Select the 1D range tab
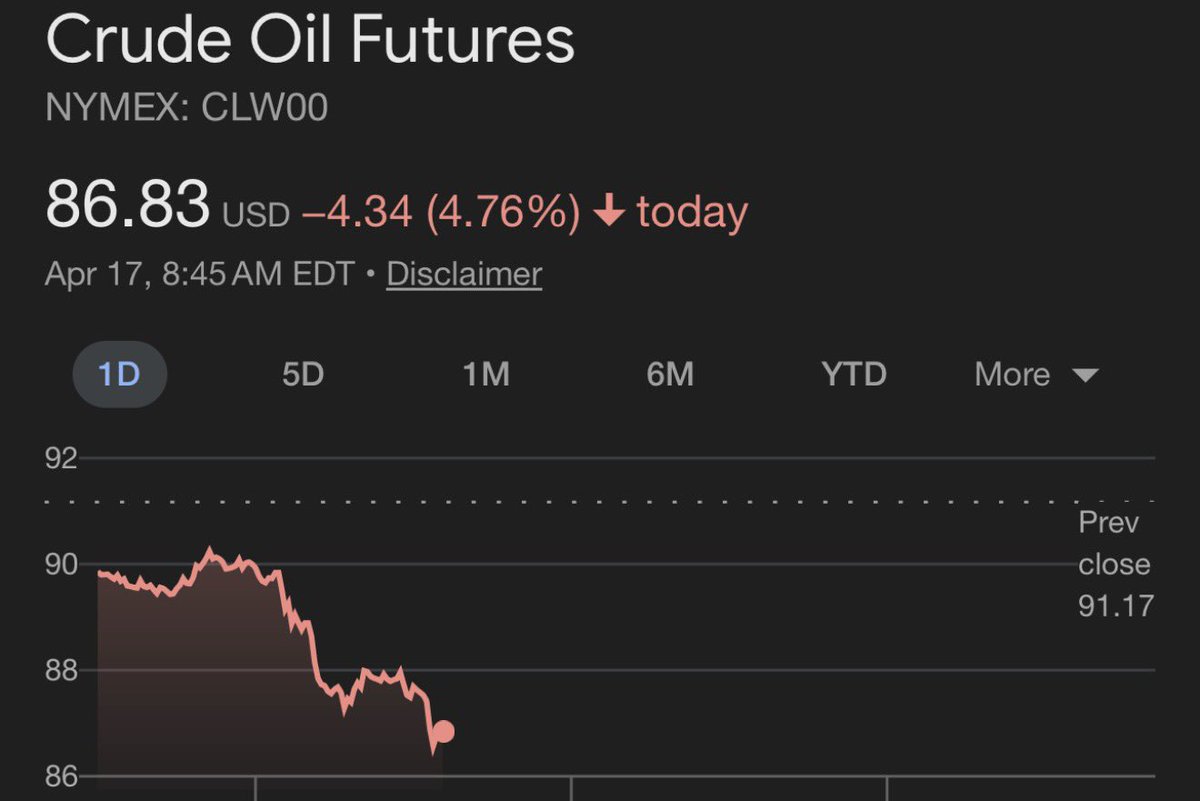This screenshot has height=801, width=1200. pos(119,374)
